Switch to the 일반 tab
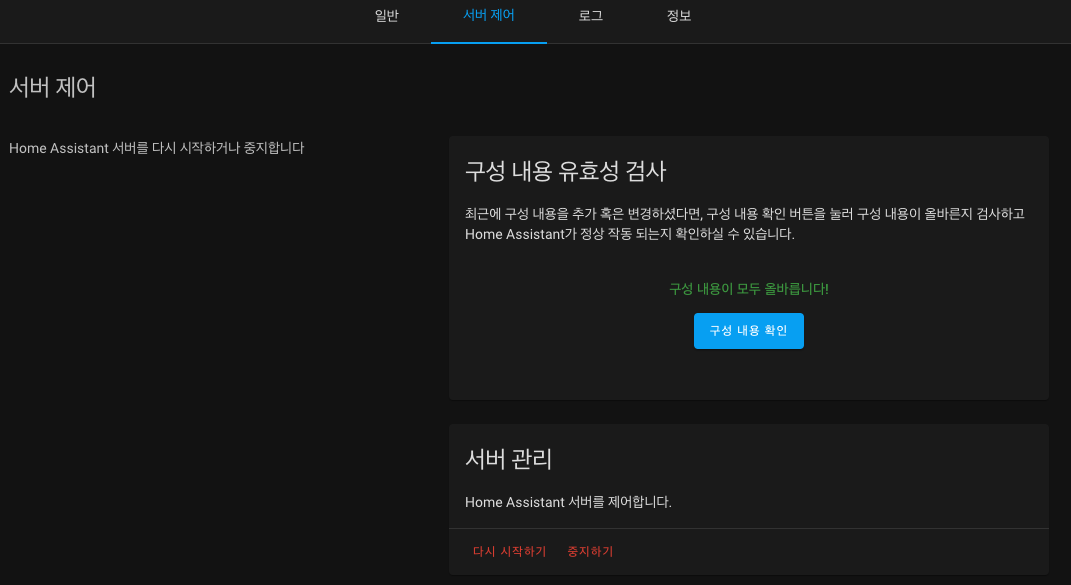Image resolution: width=1071 pixels, height=585 pixels. pos(387,16)
